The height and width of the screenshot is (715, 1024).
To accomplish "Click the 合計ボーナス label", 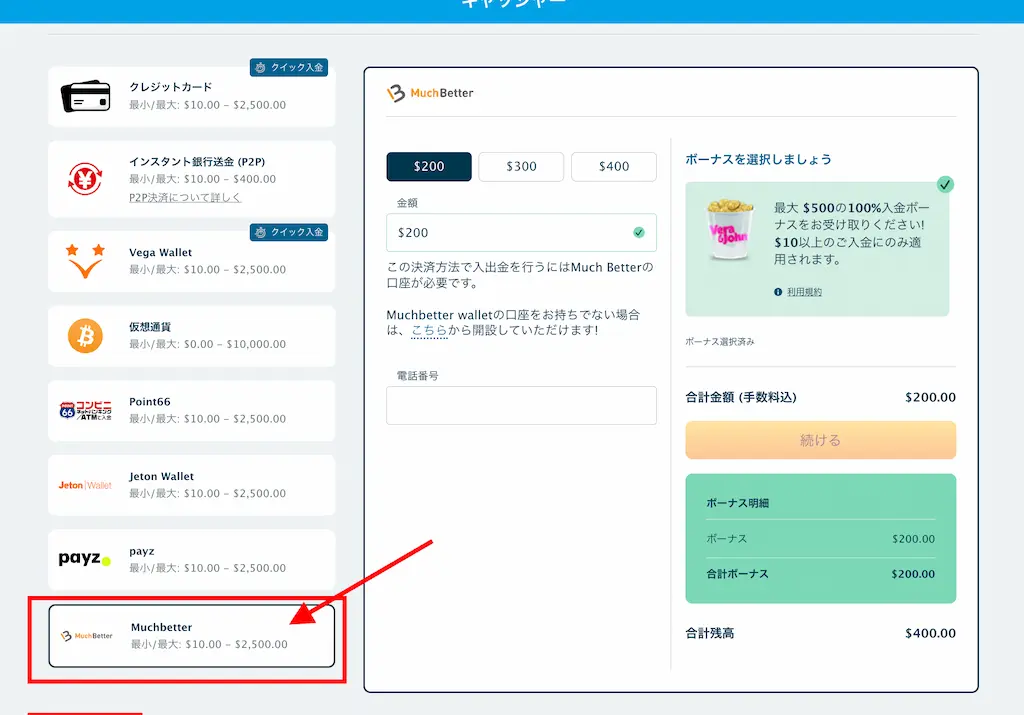I will click(x=737, y=574).
